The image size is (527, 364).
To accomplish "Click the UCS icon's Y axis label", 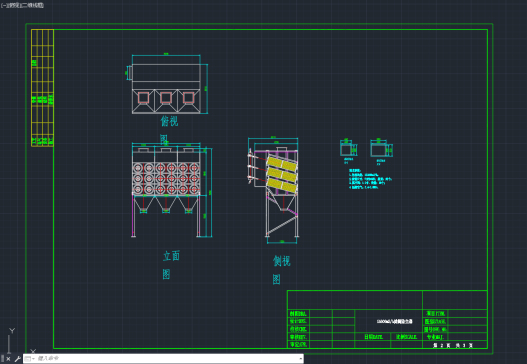I will pyautogui.click(x=12, y=331).
